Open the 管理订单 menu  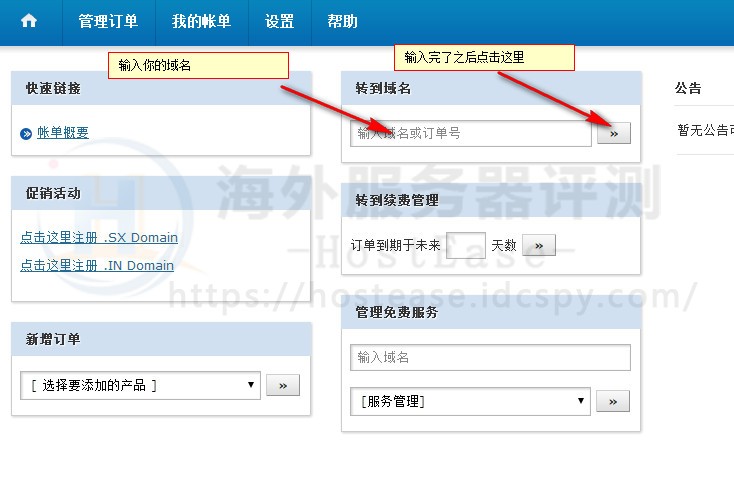click(108, 22)
